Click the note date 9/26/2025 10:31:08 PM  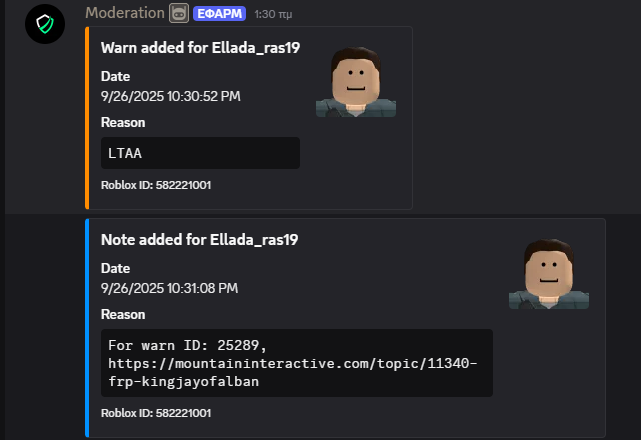tap(169, 288)
